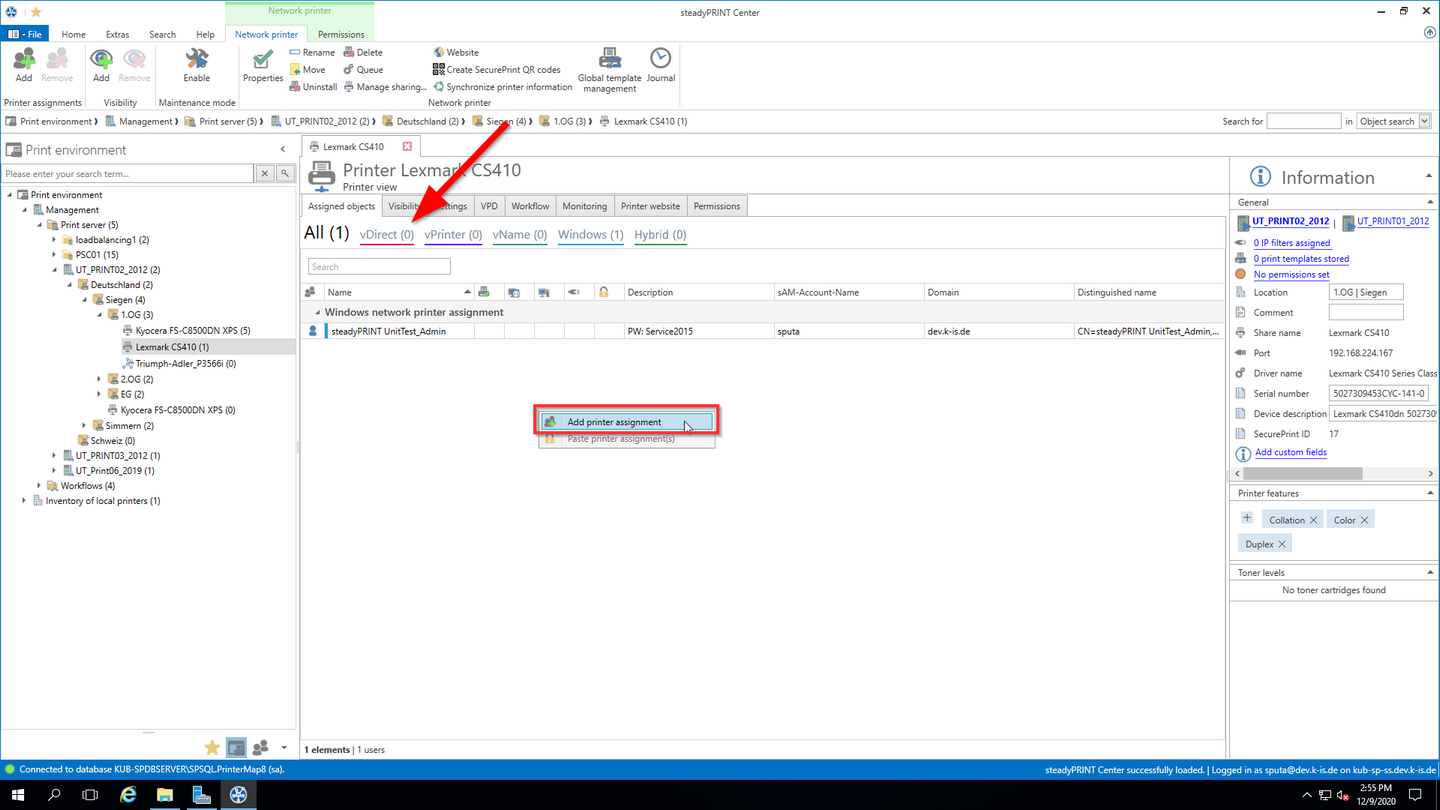The width and height of the screenshot is (1440, 810).
Task: Open the Journal
Action: [x=660, y=65]
